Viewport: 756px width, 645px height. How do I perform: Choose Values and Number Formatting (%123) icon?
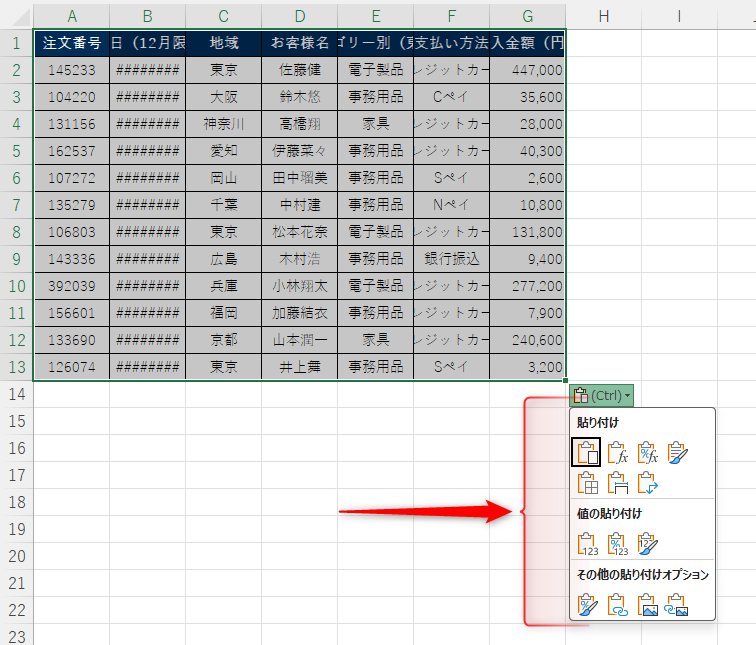617,544
